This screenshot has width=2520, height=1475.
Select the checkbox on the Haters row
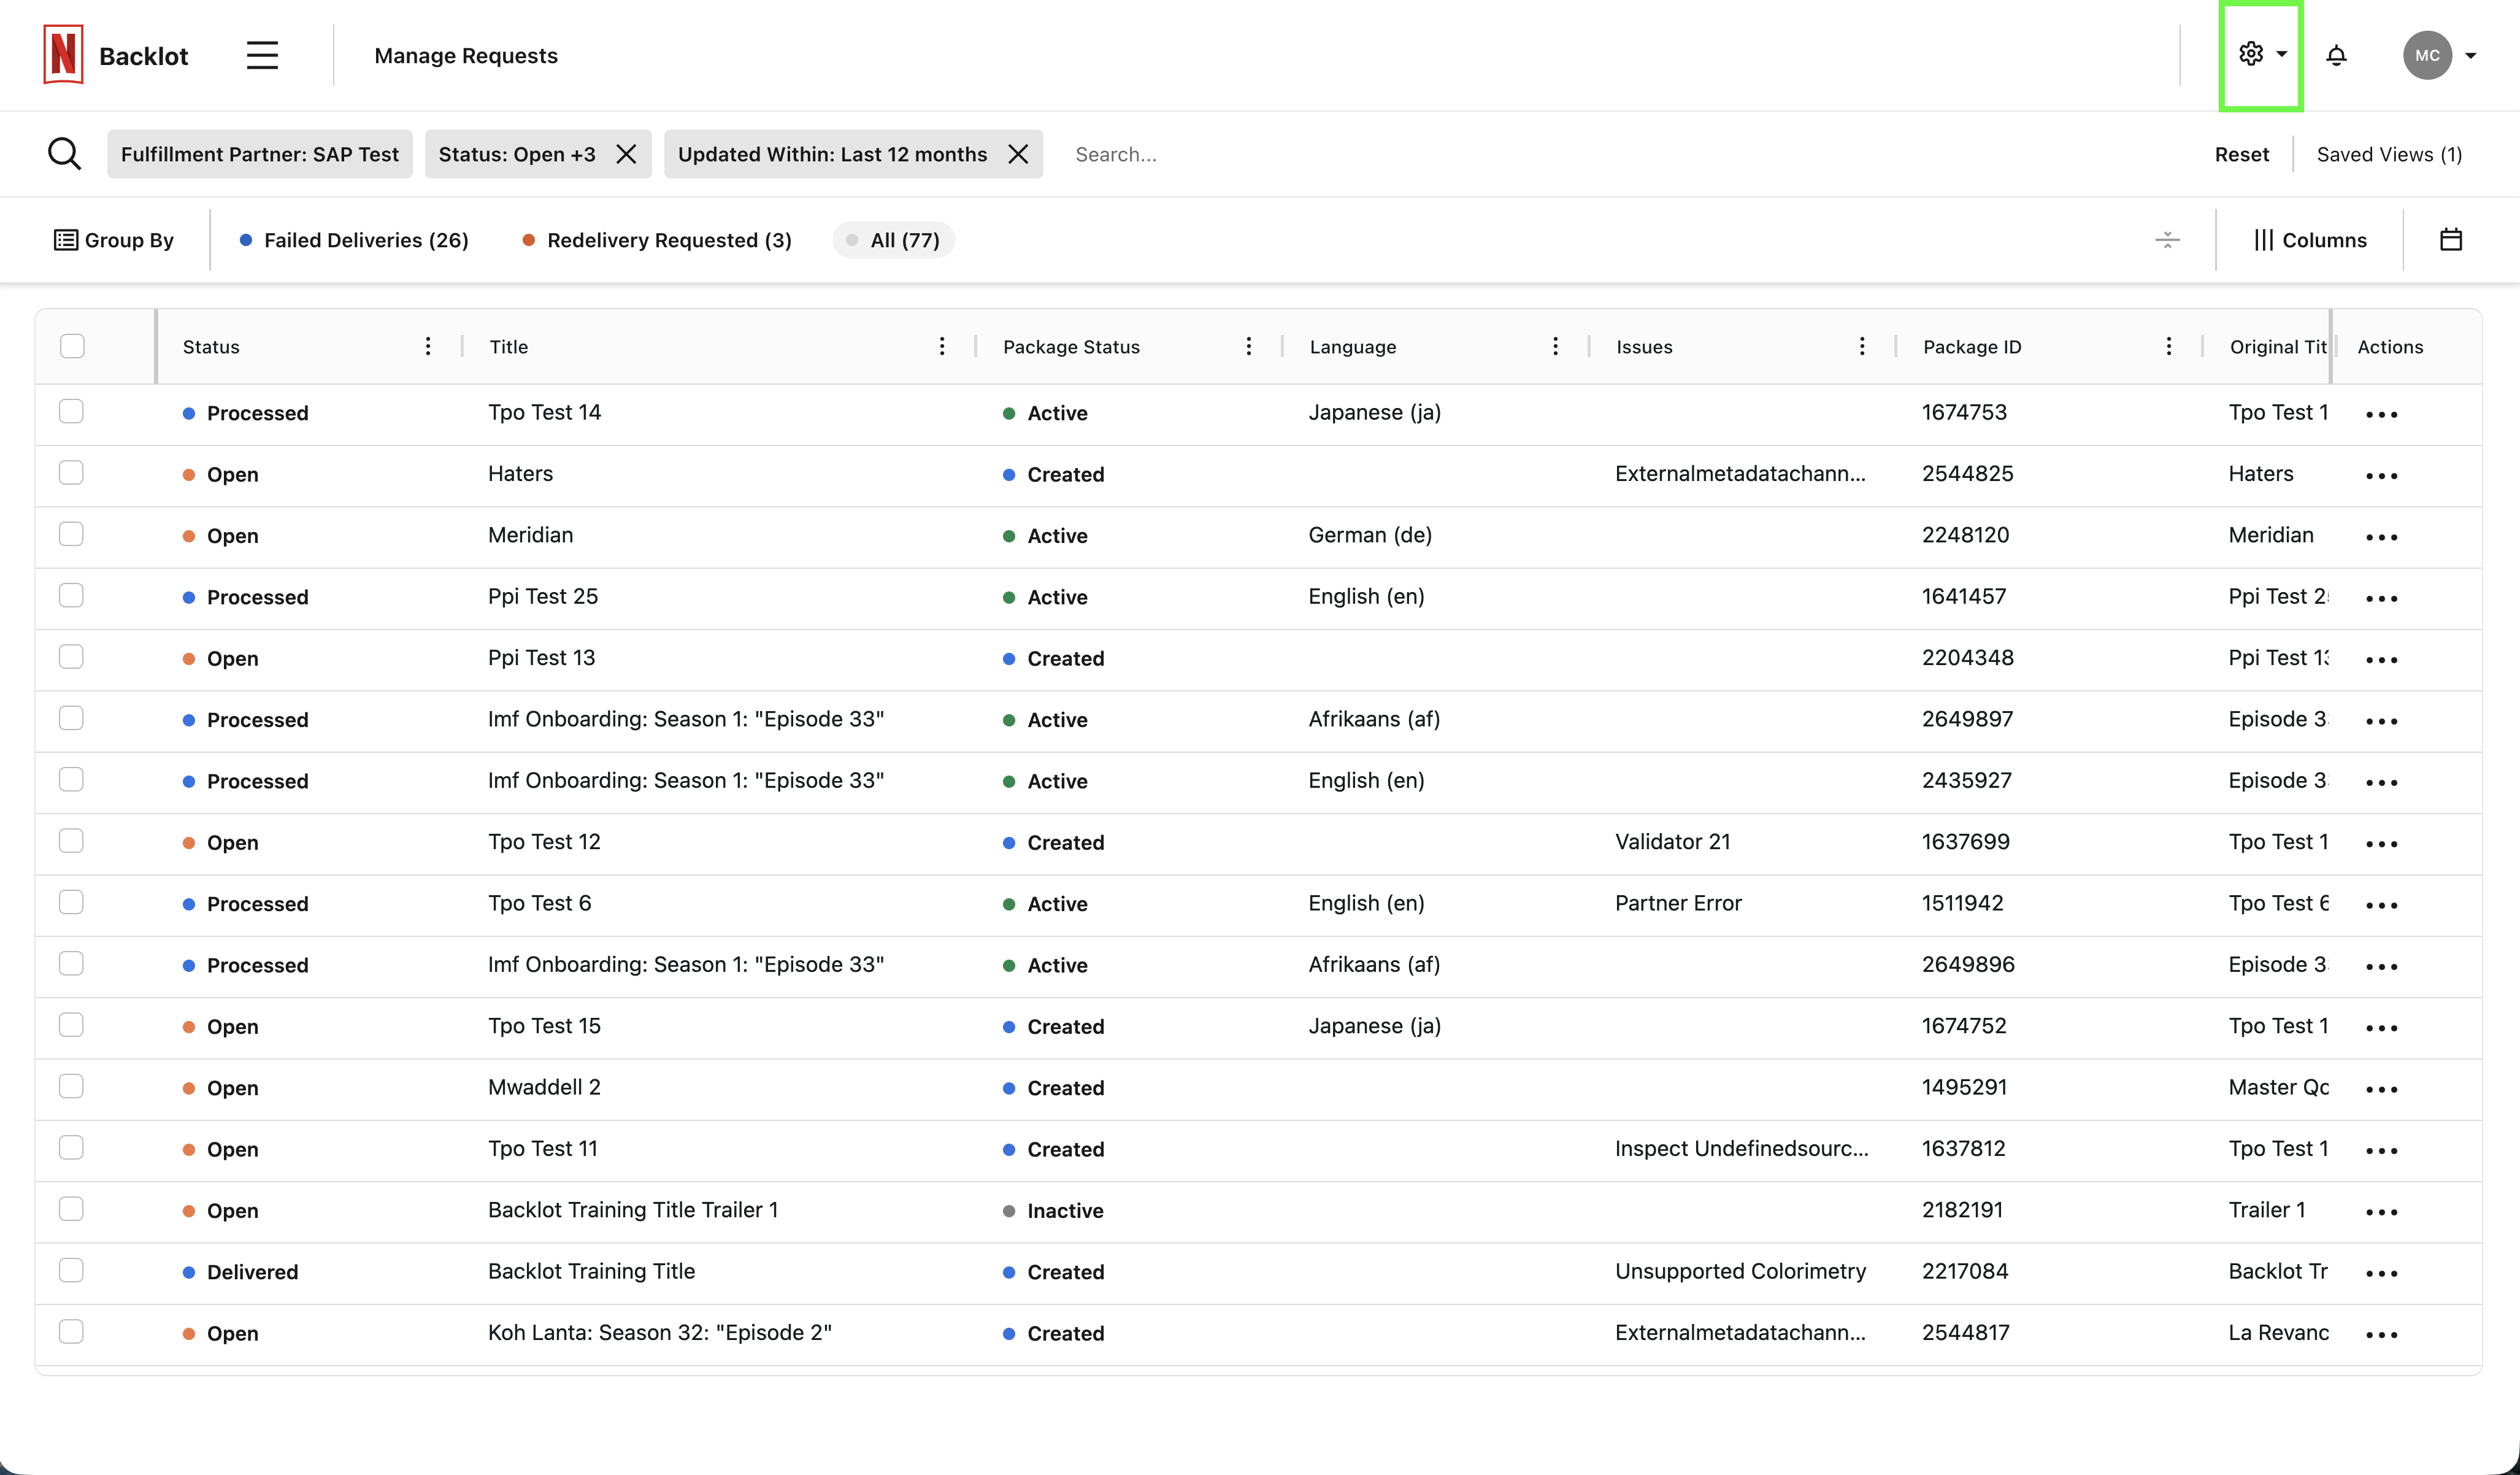(x=71, y=472)
